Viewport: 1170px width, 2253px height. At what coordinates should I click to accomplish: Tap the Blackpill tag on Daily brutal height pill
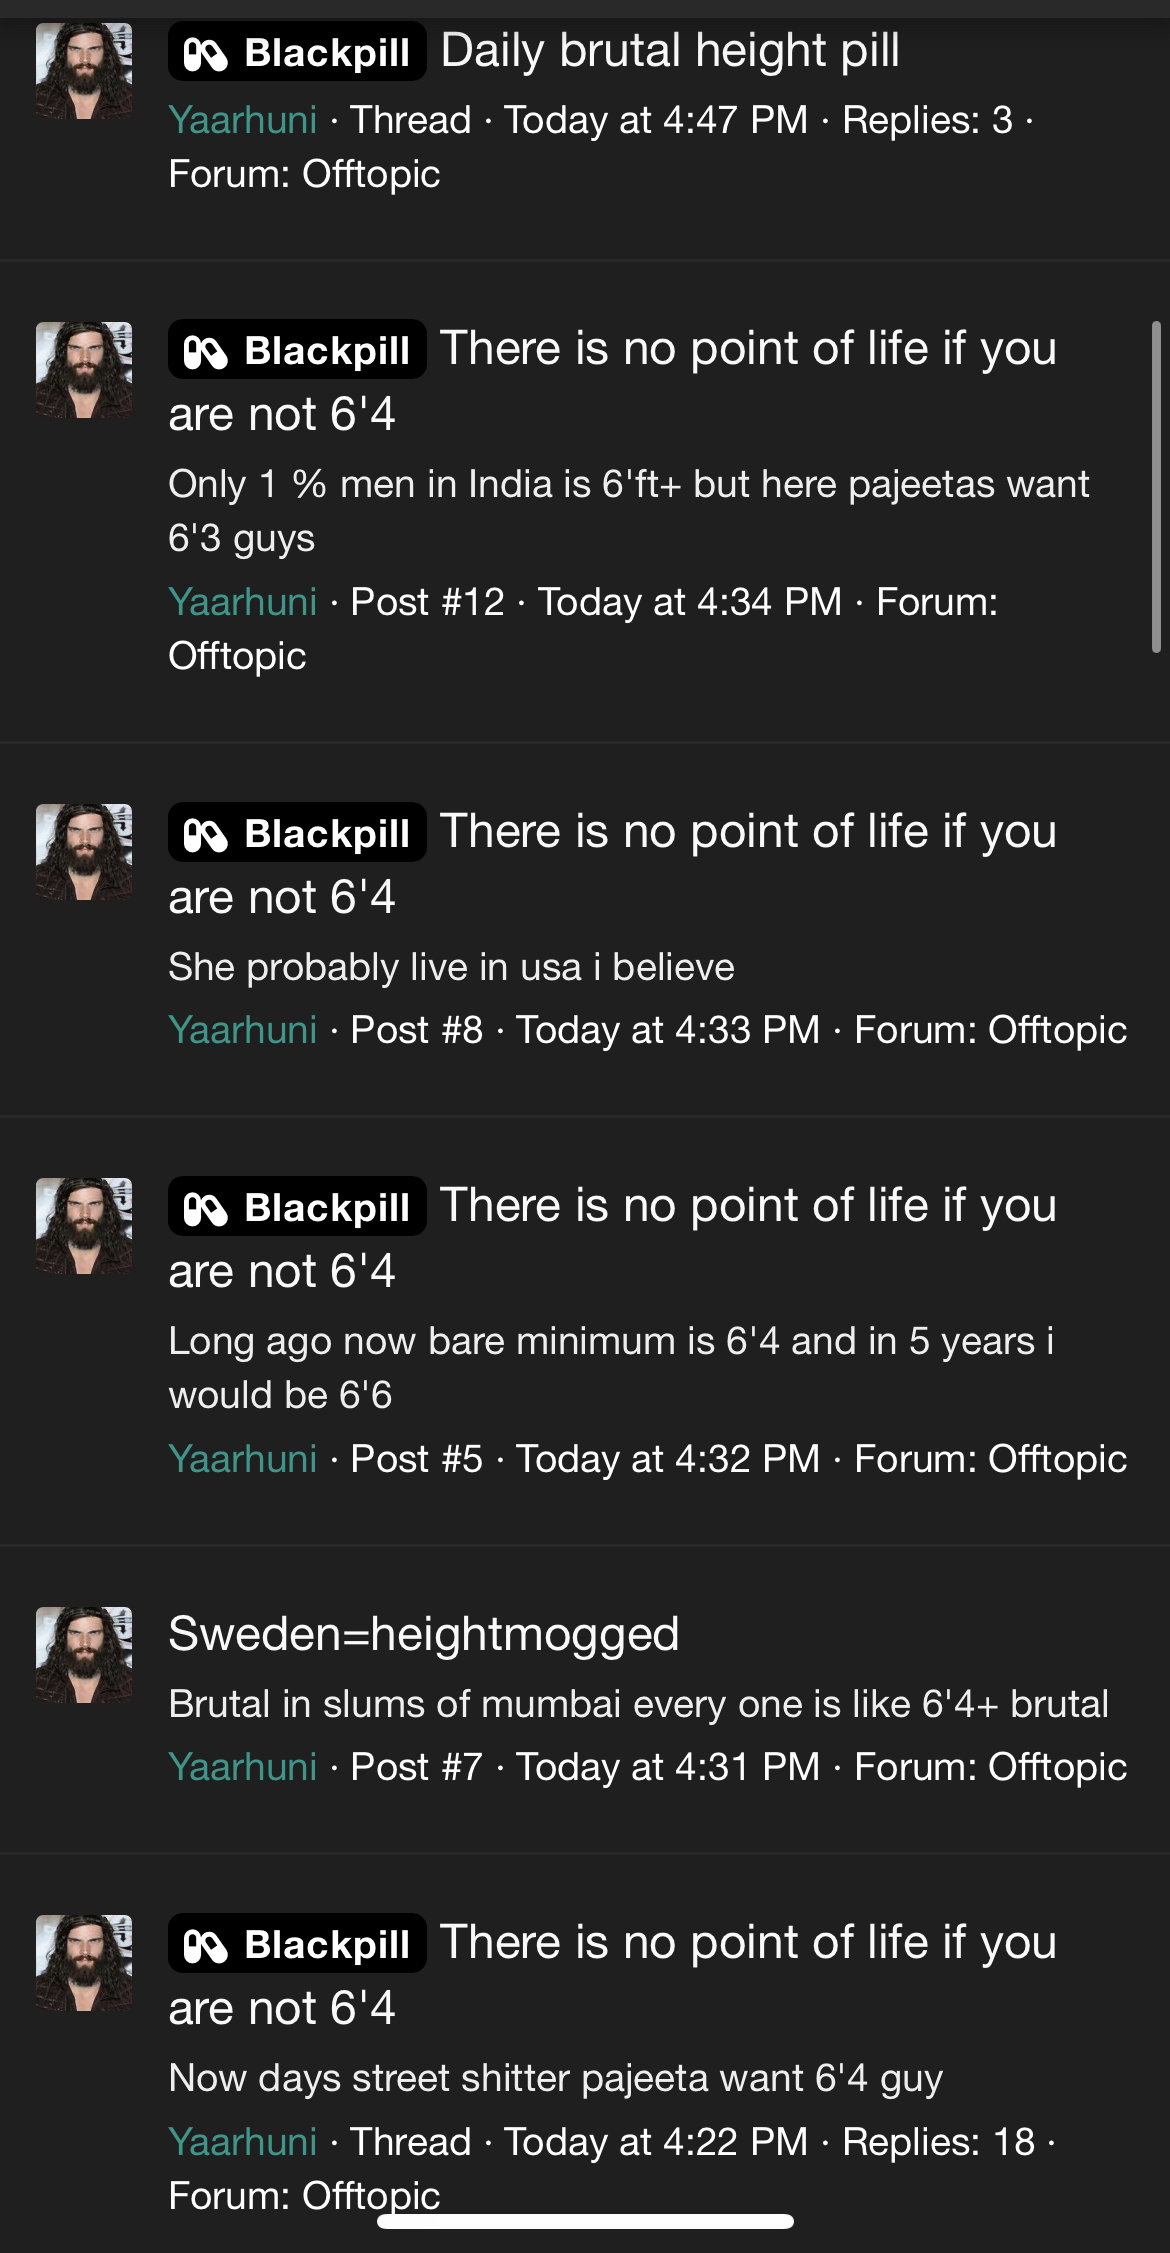pos(297,52)
